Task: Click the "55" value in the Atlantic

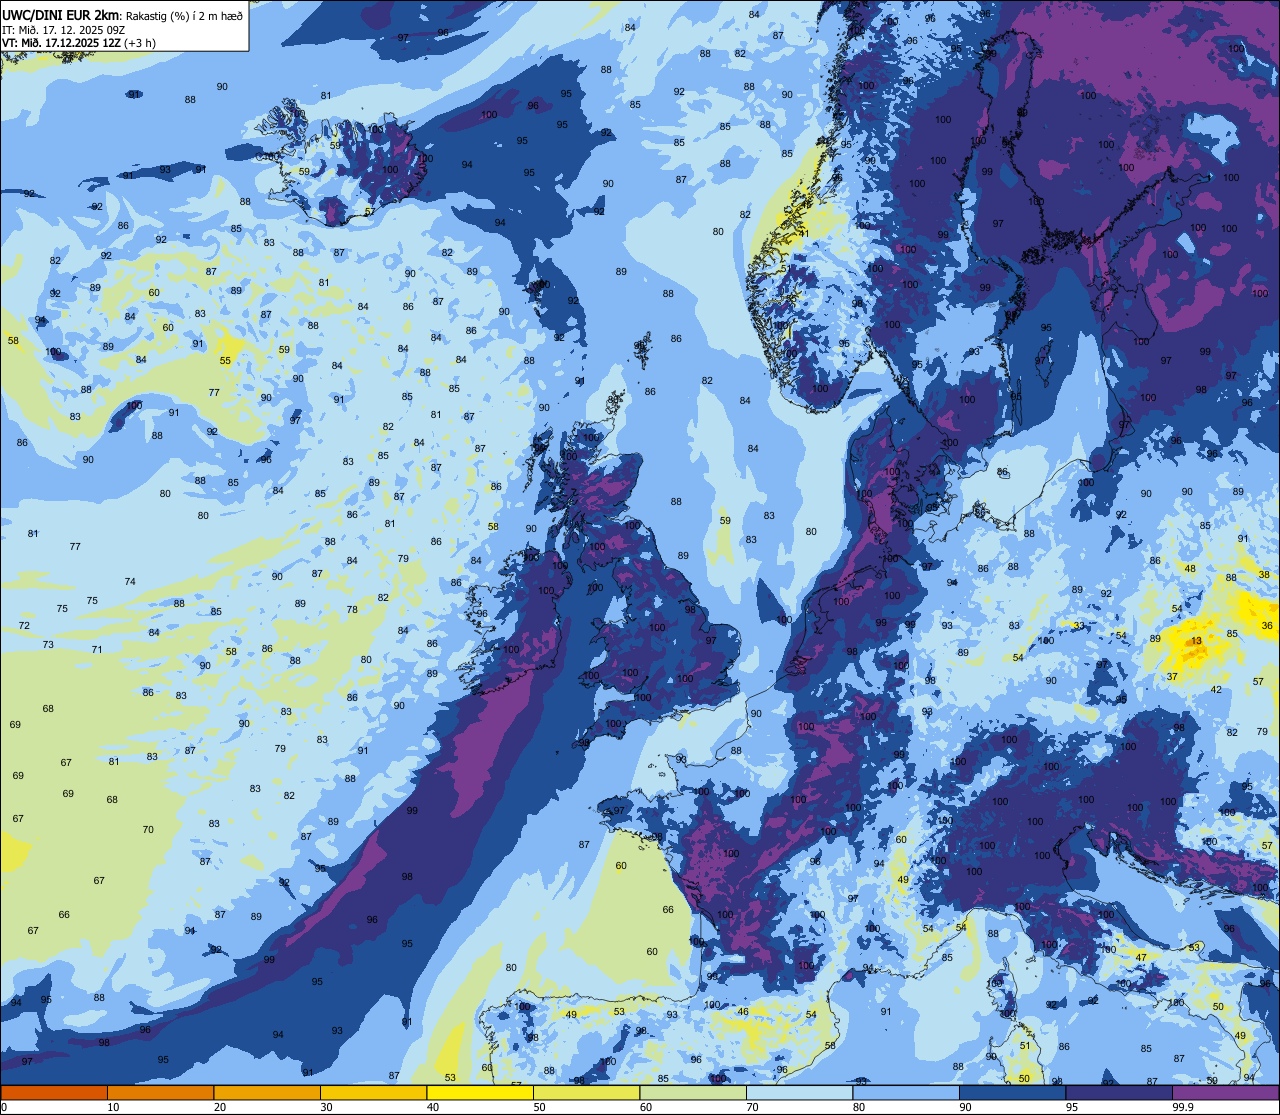Action: [225, 361]
